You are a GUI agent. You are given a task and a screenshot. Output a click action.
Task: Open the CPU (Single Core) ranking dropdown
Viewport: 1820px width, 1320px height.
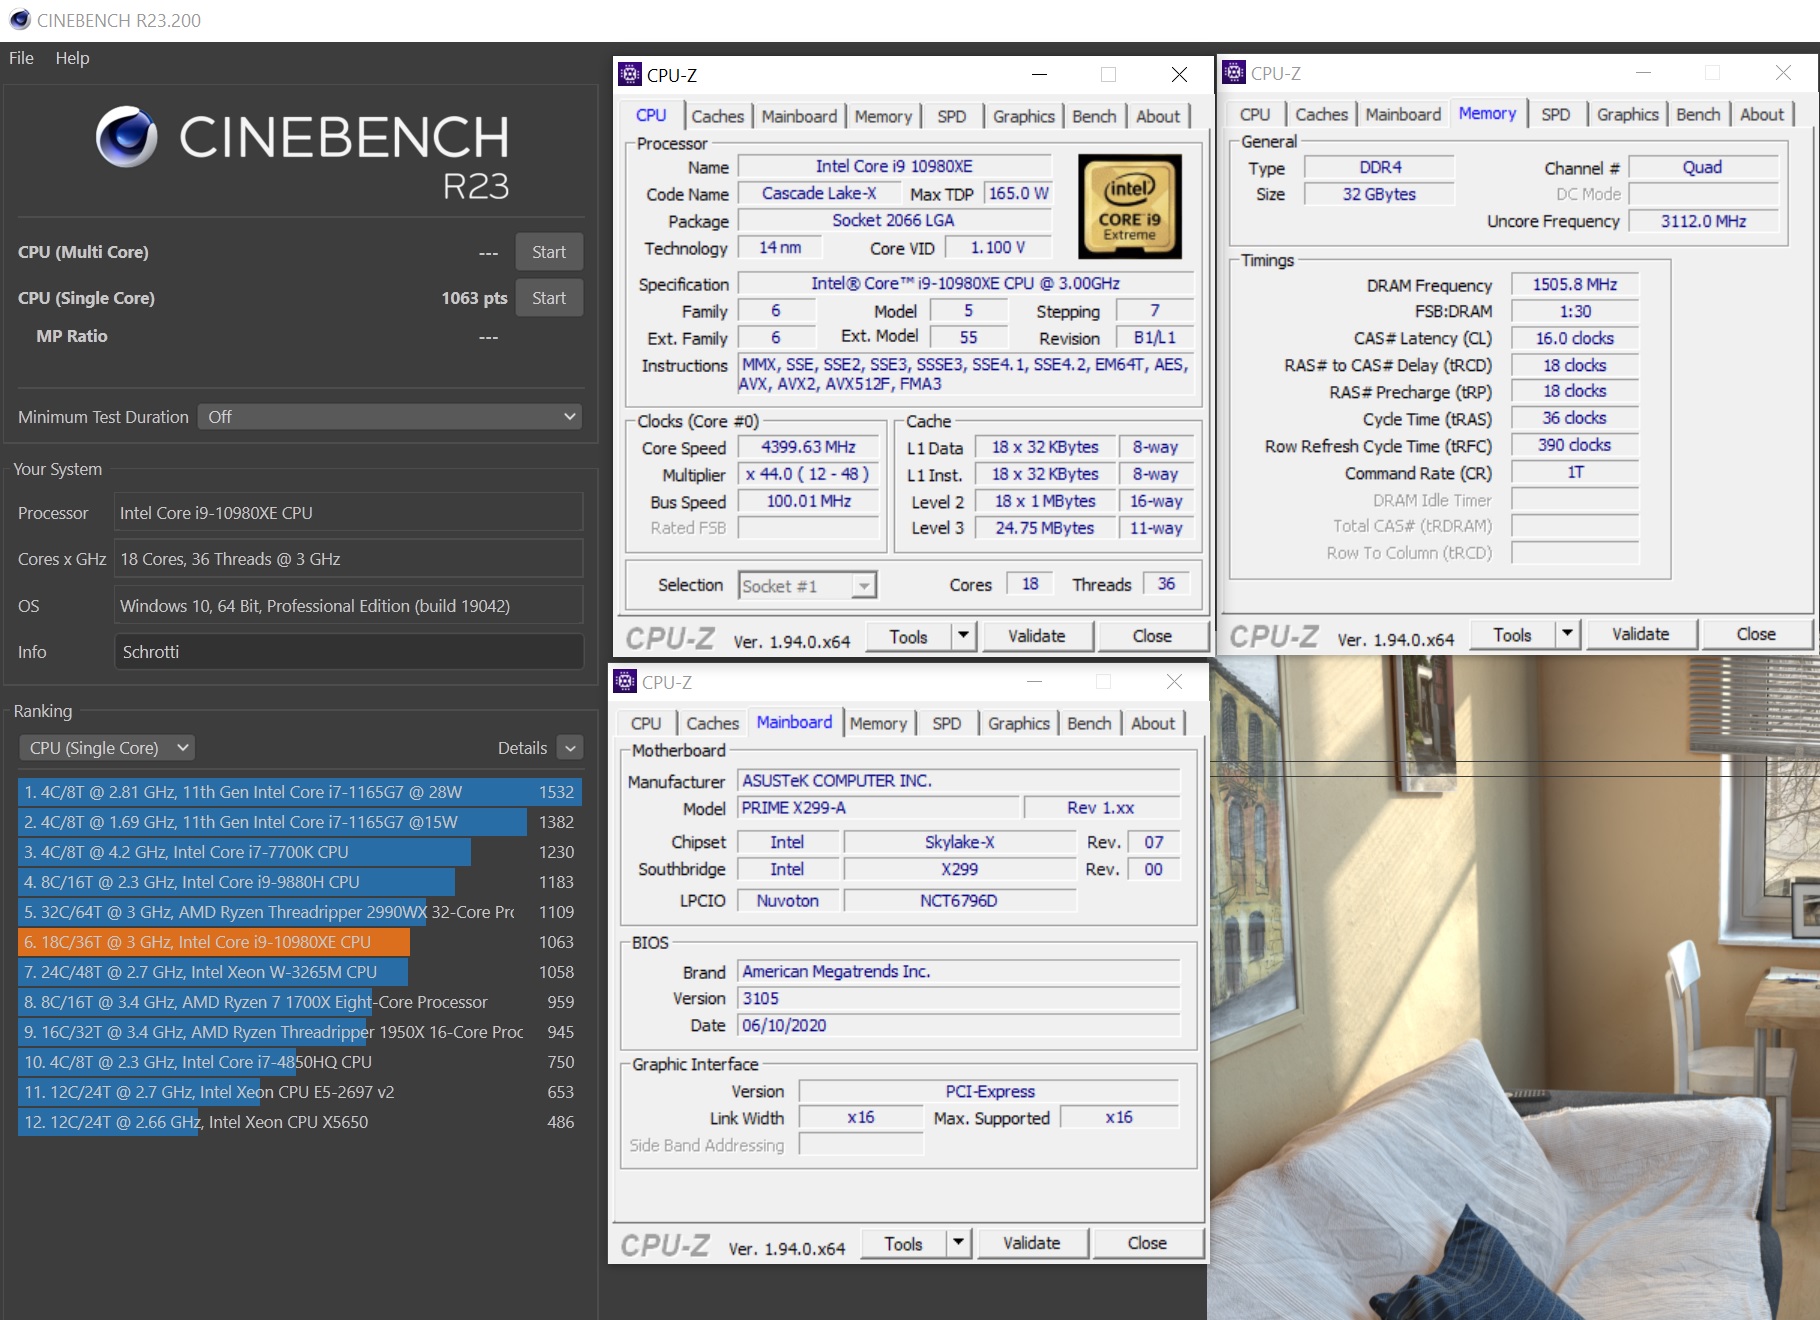tap(107, 748)
